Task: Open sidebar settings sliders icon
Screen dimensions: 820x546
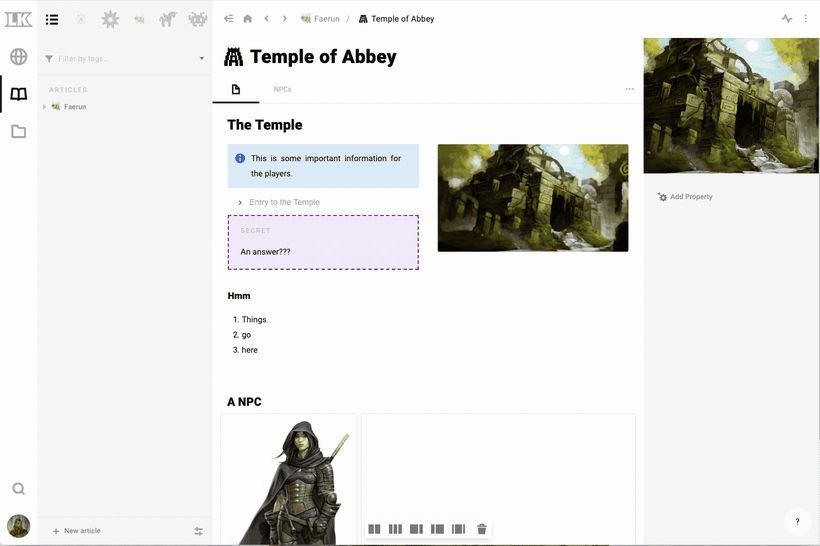Action: [x=199, y=531]
